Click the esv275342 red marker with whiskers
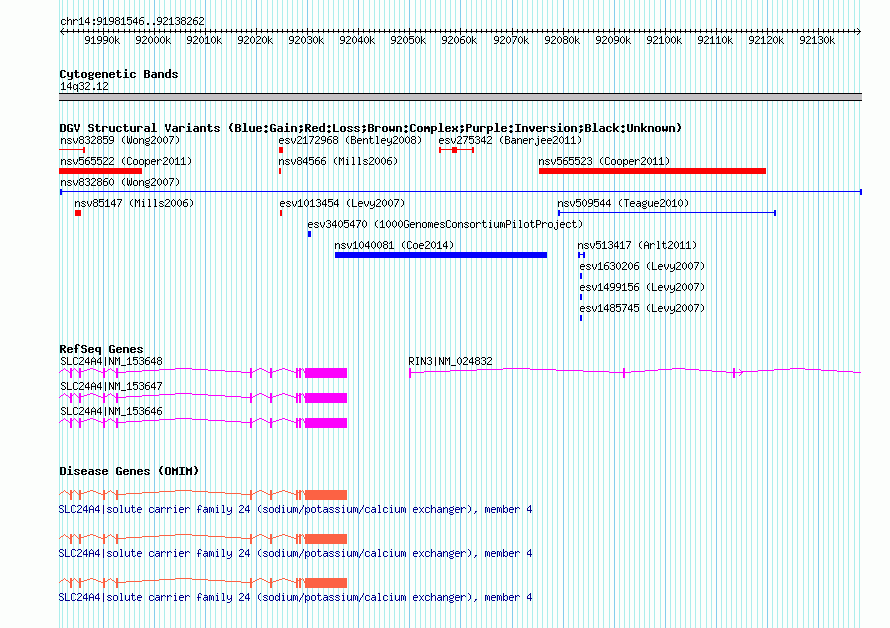 pyautogui.click(x=456, y=150)
